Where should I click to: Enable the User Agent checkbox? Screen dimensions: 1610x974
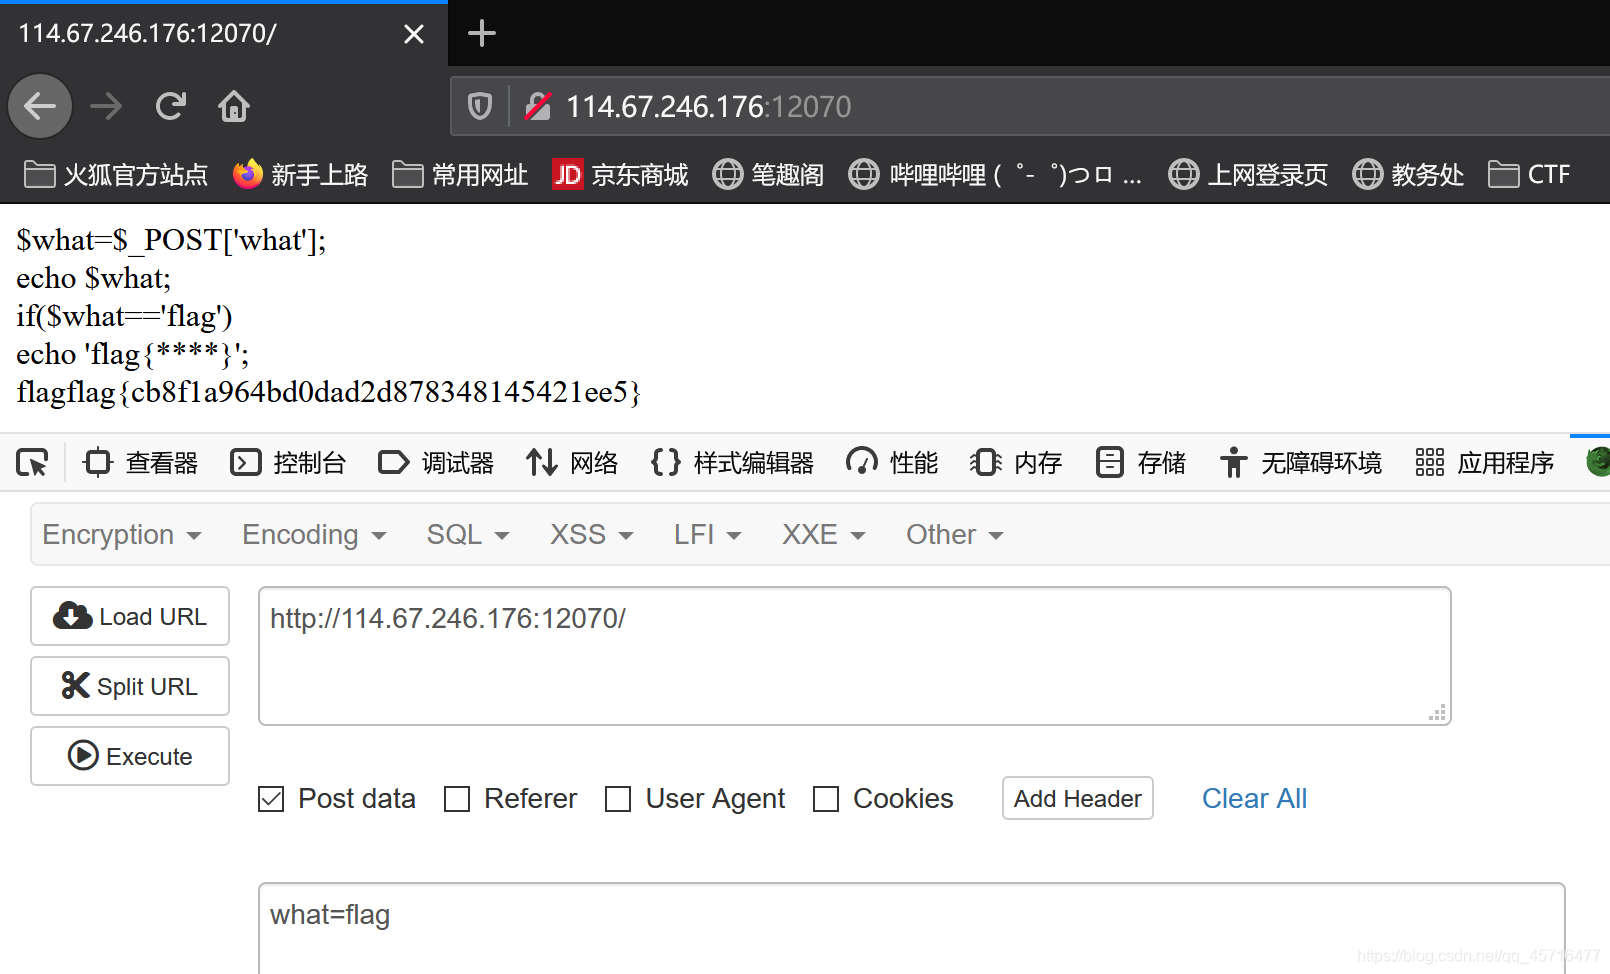coord(618,799)
